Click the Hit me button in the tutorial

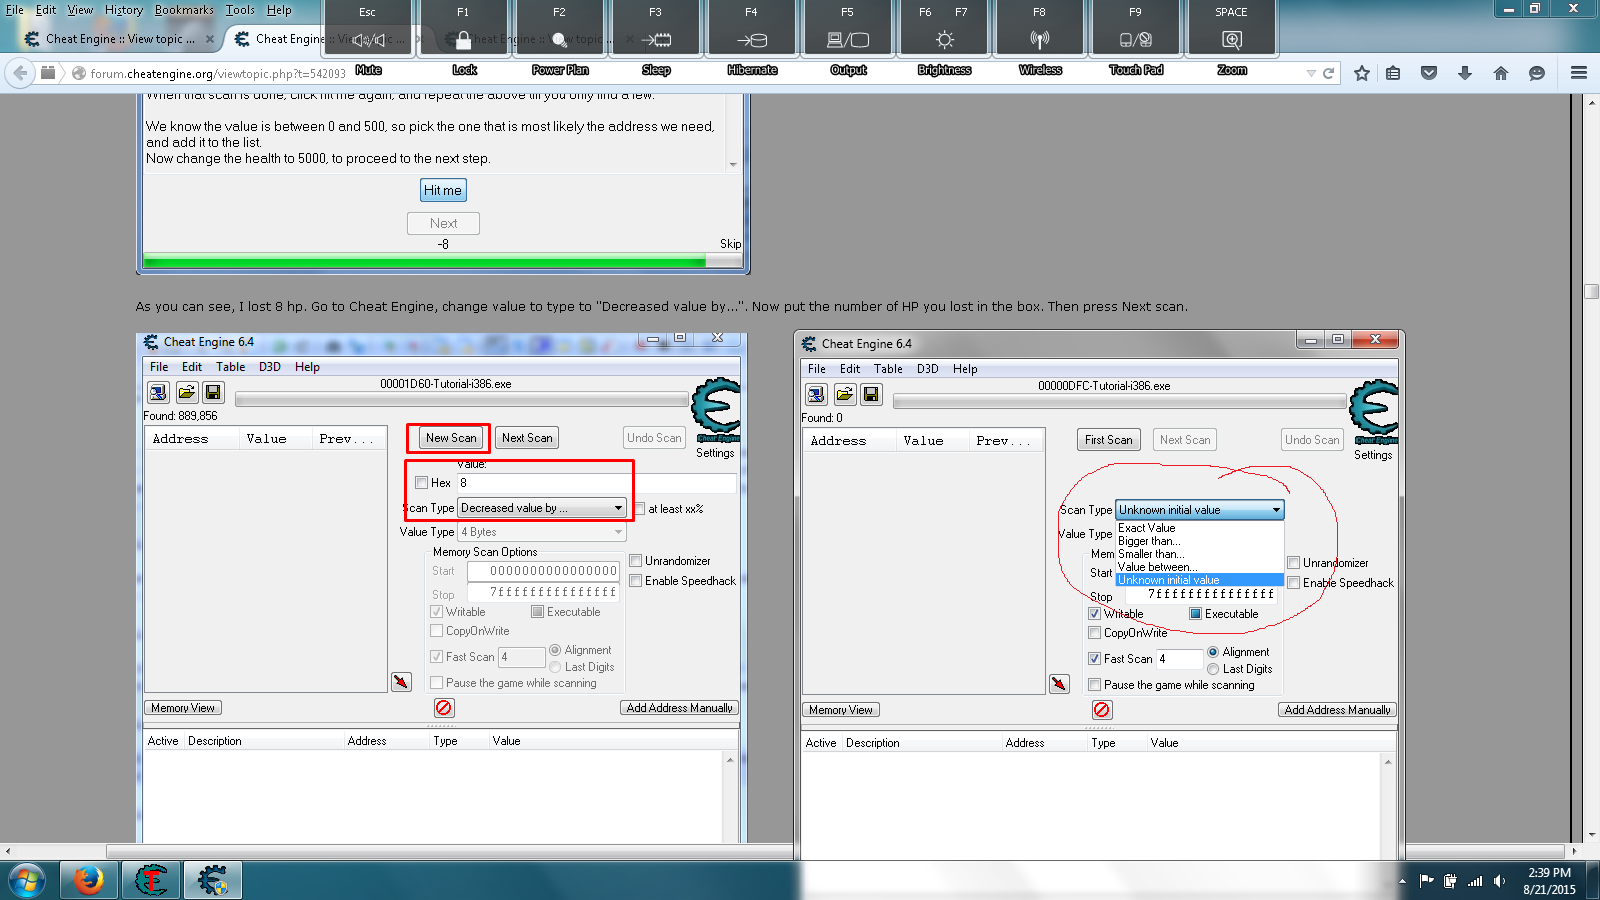tap(443, 190)
